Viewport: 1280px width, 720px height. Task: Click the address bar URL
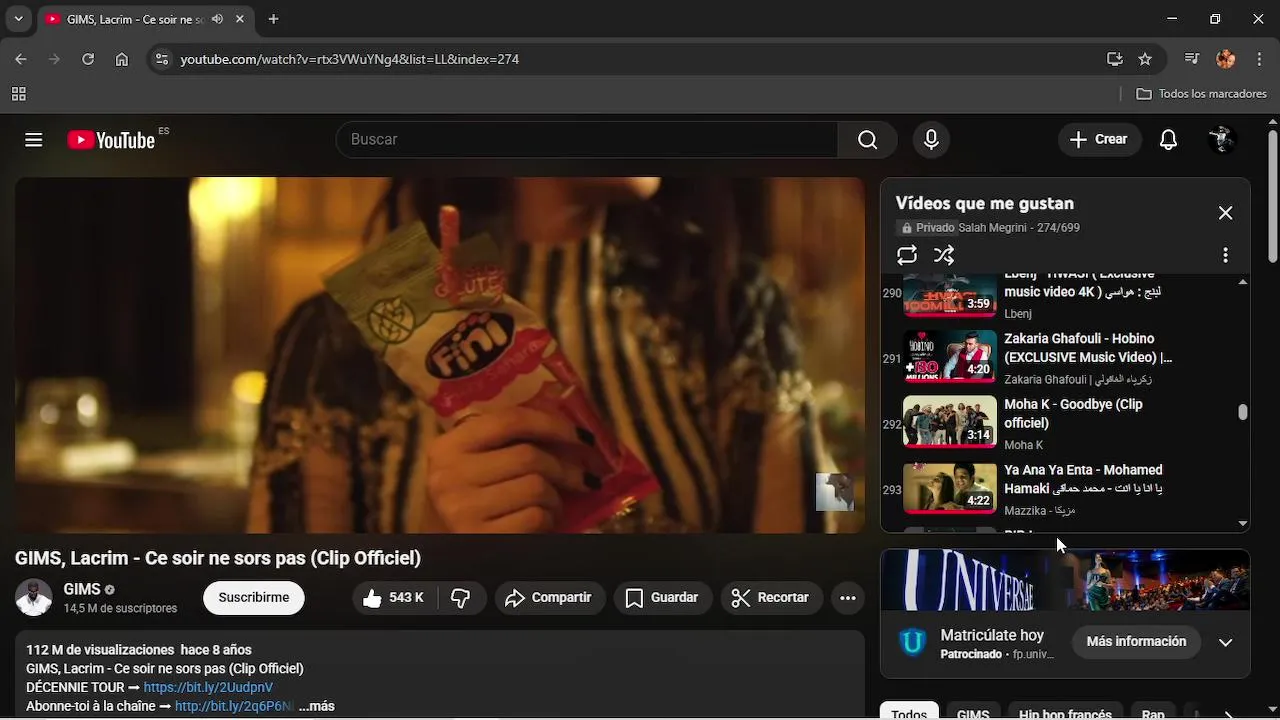pos(349,59)
